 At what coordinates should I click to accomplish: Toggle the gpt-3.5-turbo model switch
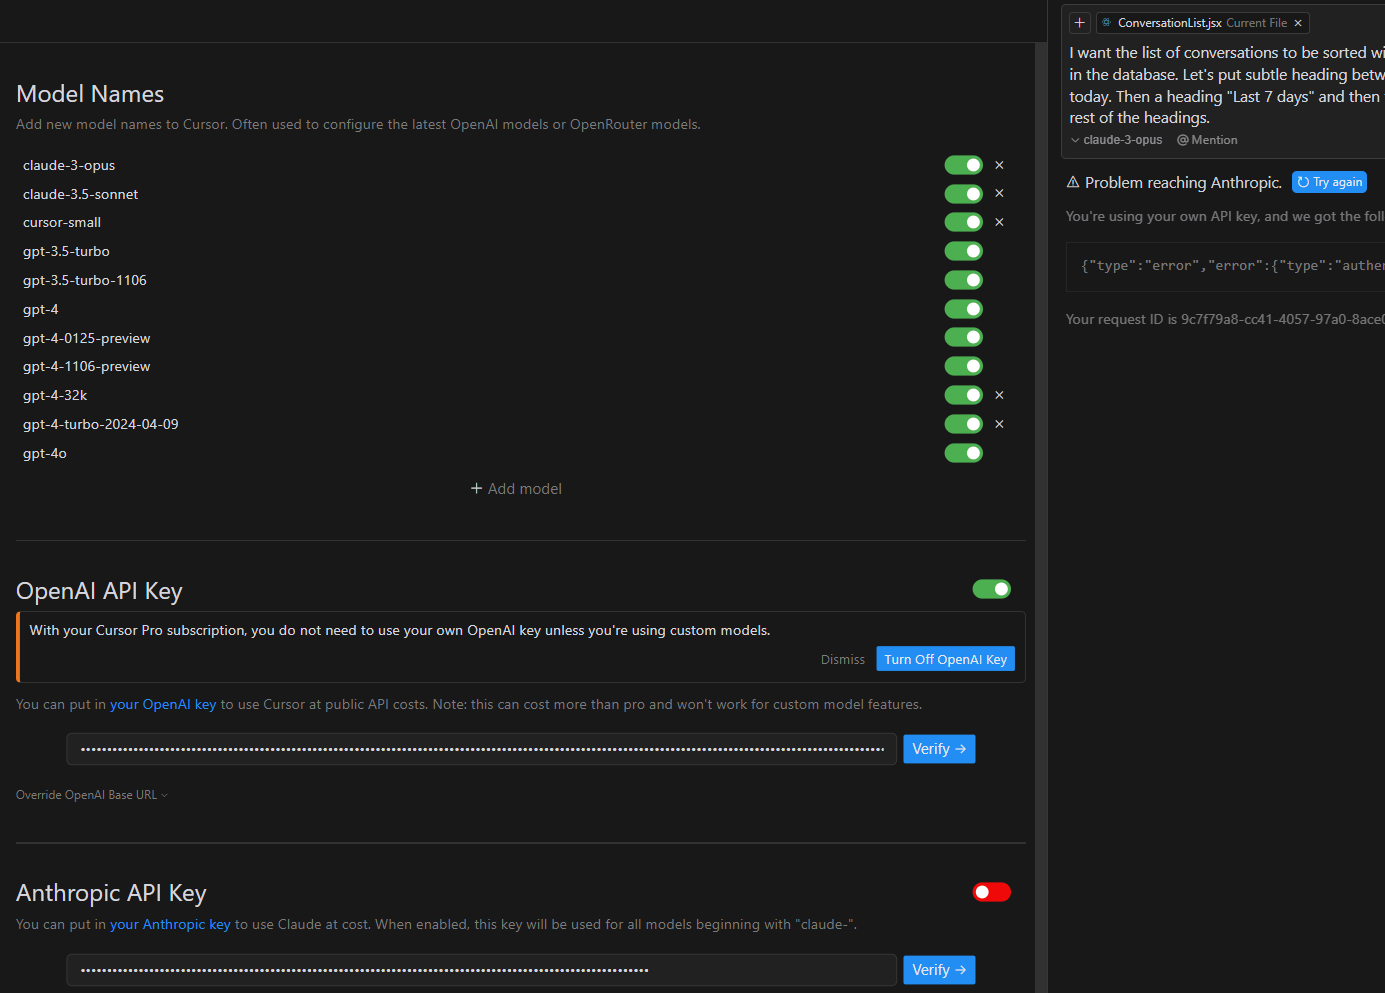point(964,251)
